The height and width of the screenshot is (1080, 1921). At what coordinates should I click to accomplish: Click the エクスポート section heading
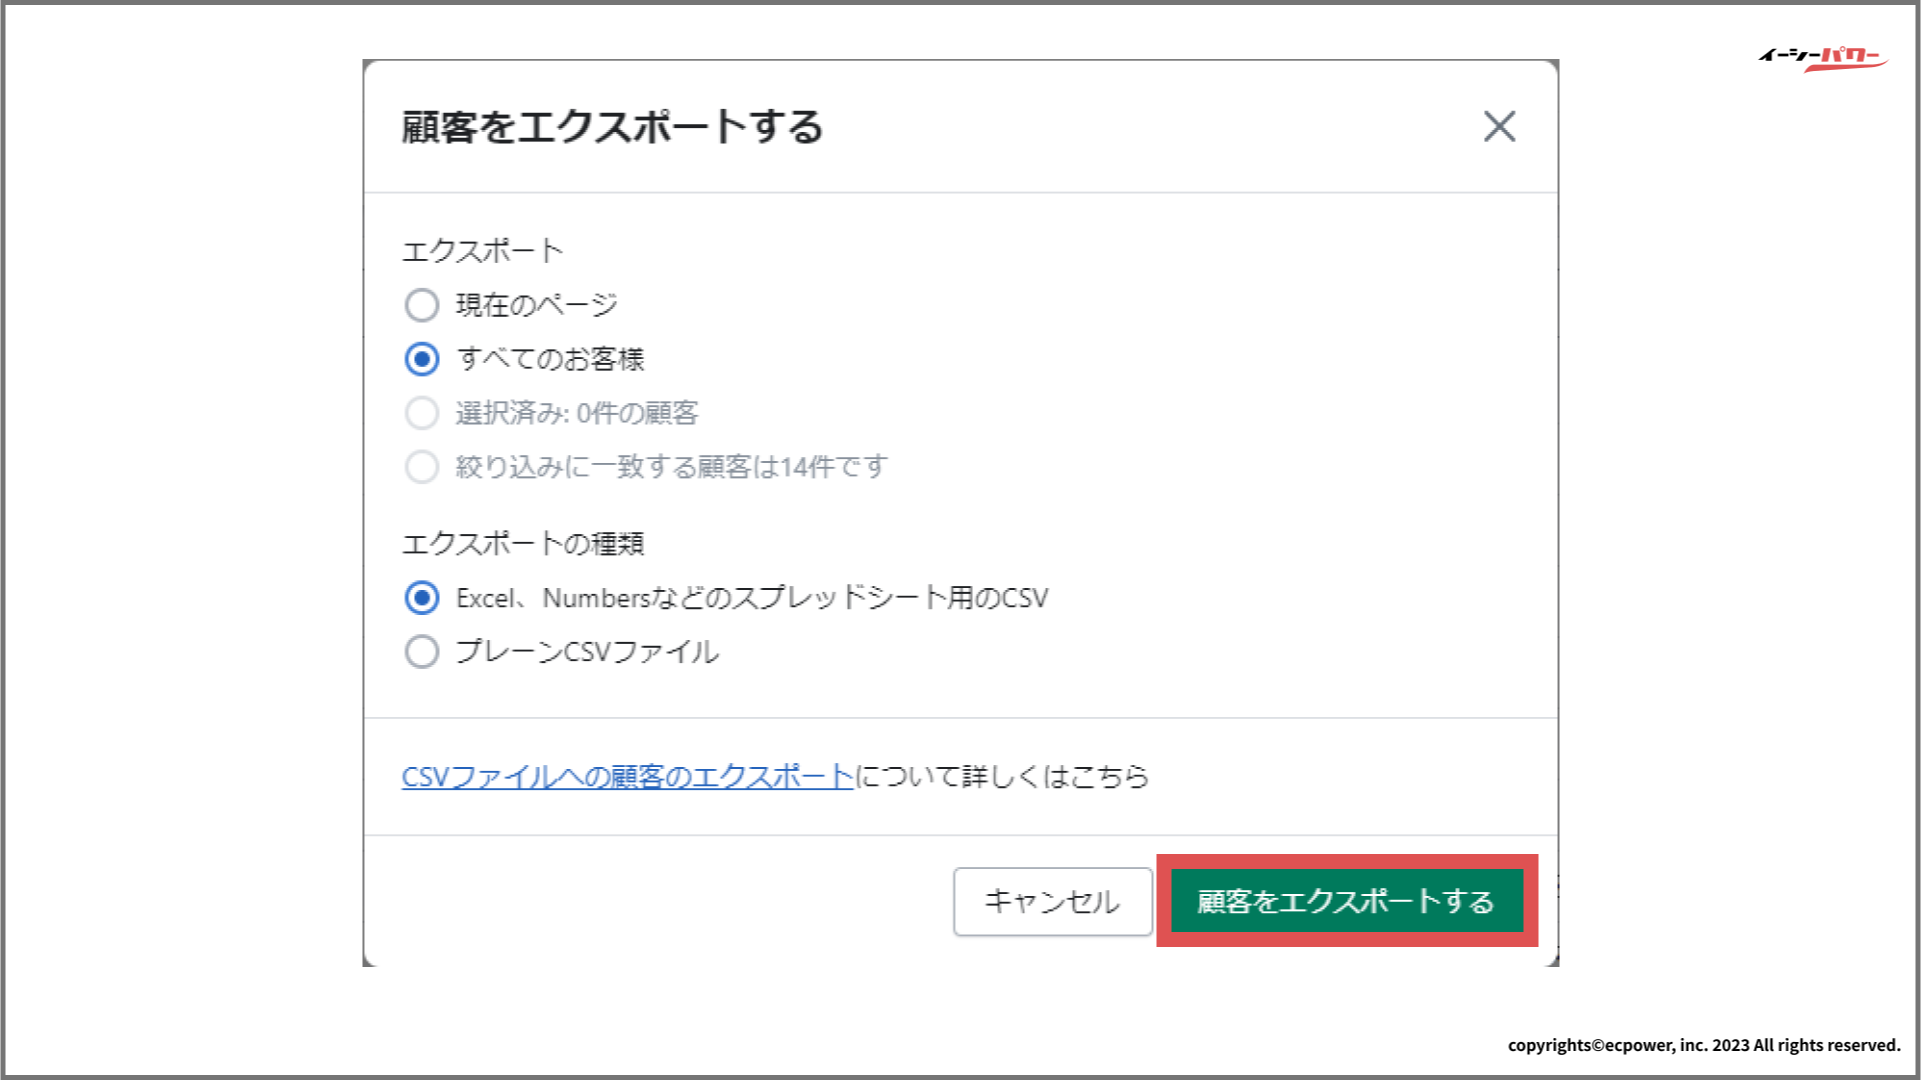tap(483, 251)
